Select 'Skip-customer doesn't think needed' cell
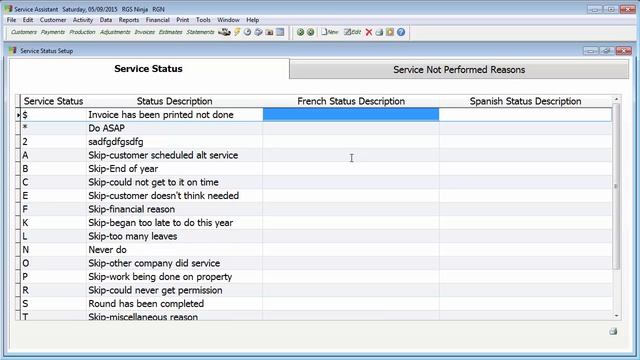Viewport: 640px width, 360px height. (174, 196)
